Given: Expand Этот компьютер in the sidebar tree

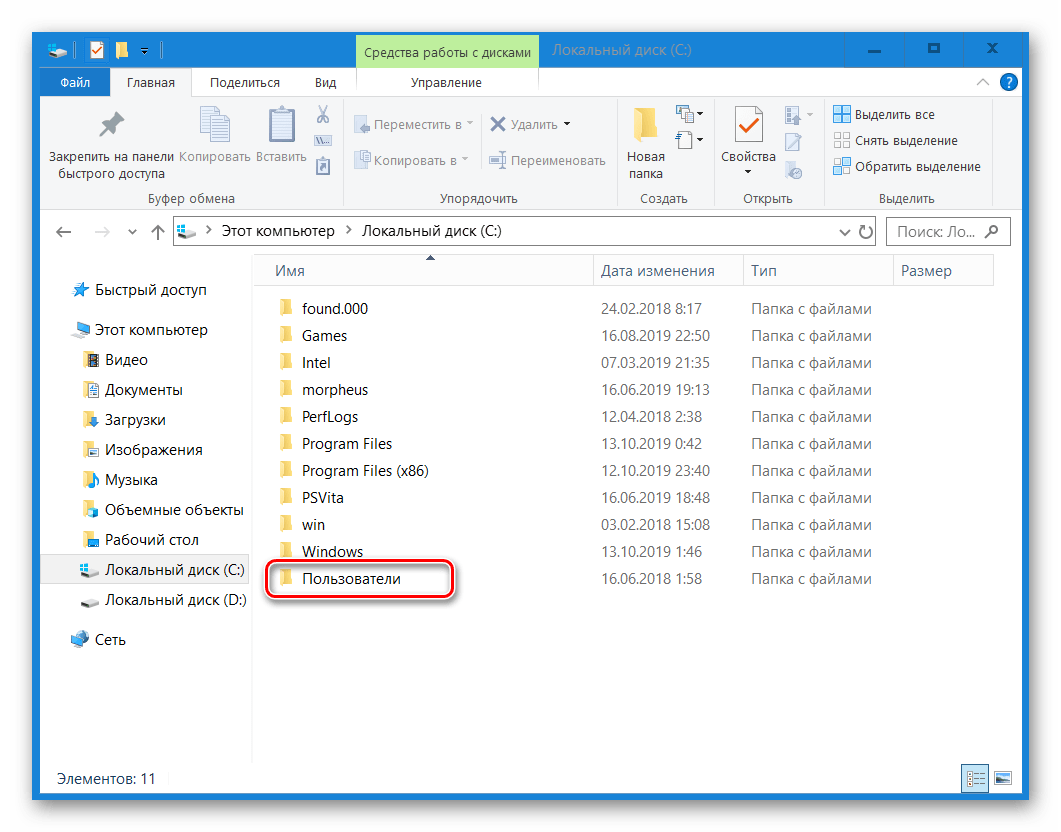Looking at the screenshot, I should (63, 329).
